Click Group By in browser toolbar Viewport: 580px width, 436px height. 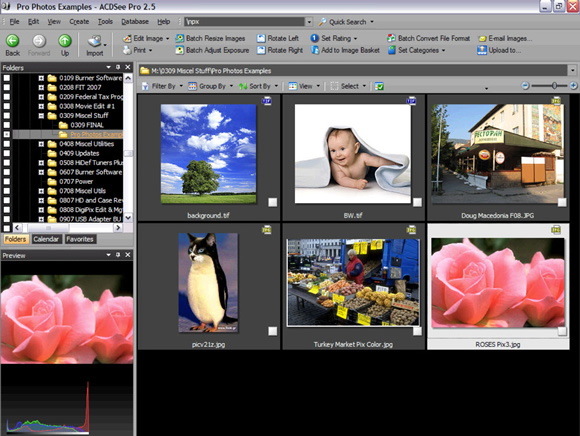210,86
